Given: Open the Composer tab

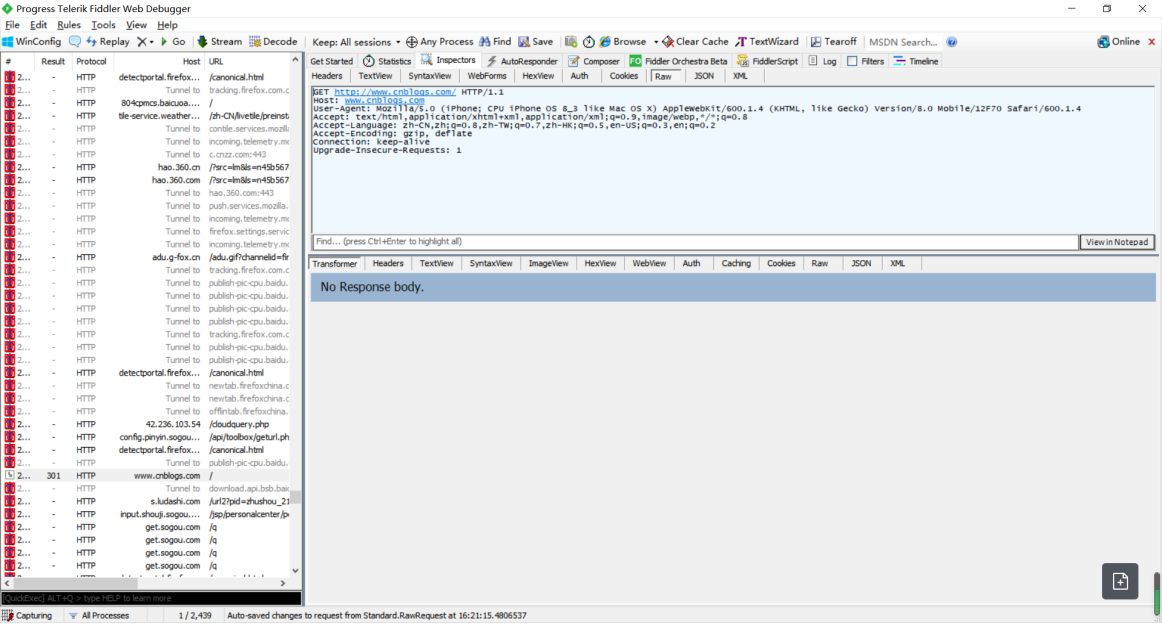Looking at the screenshot, I should click(x=594, y=62).
